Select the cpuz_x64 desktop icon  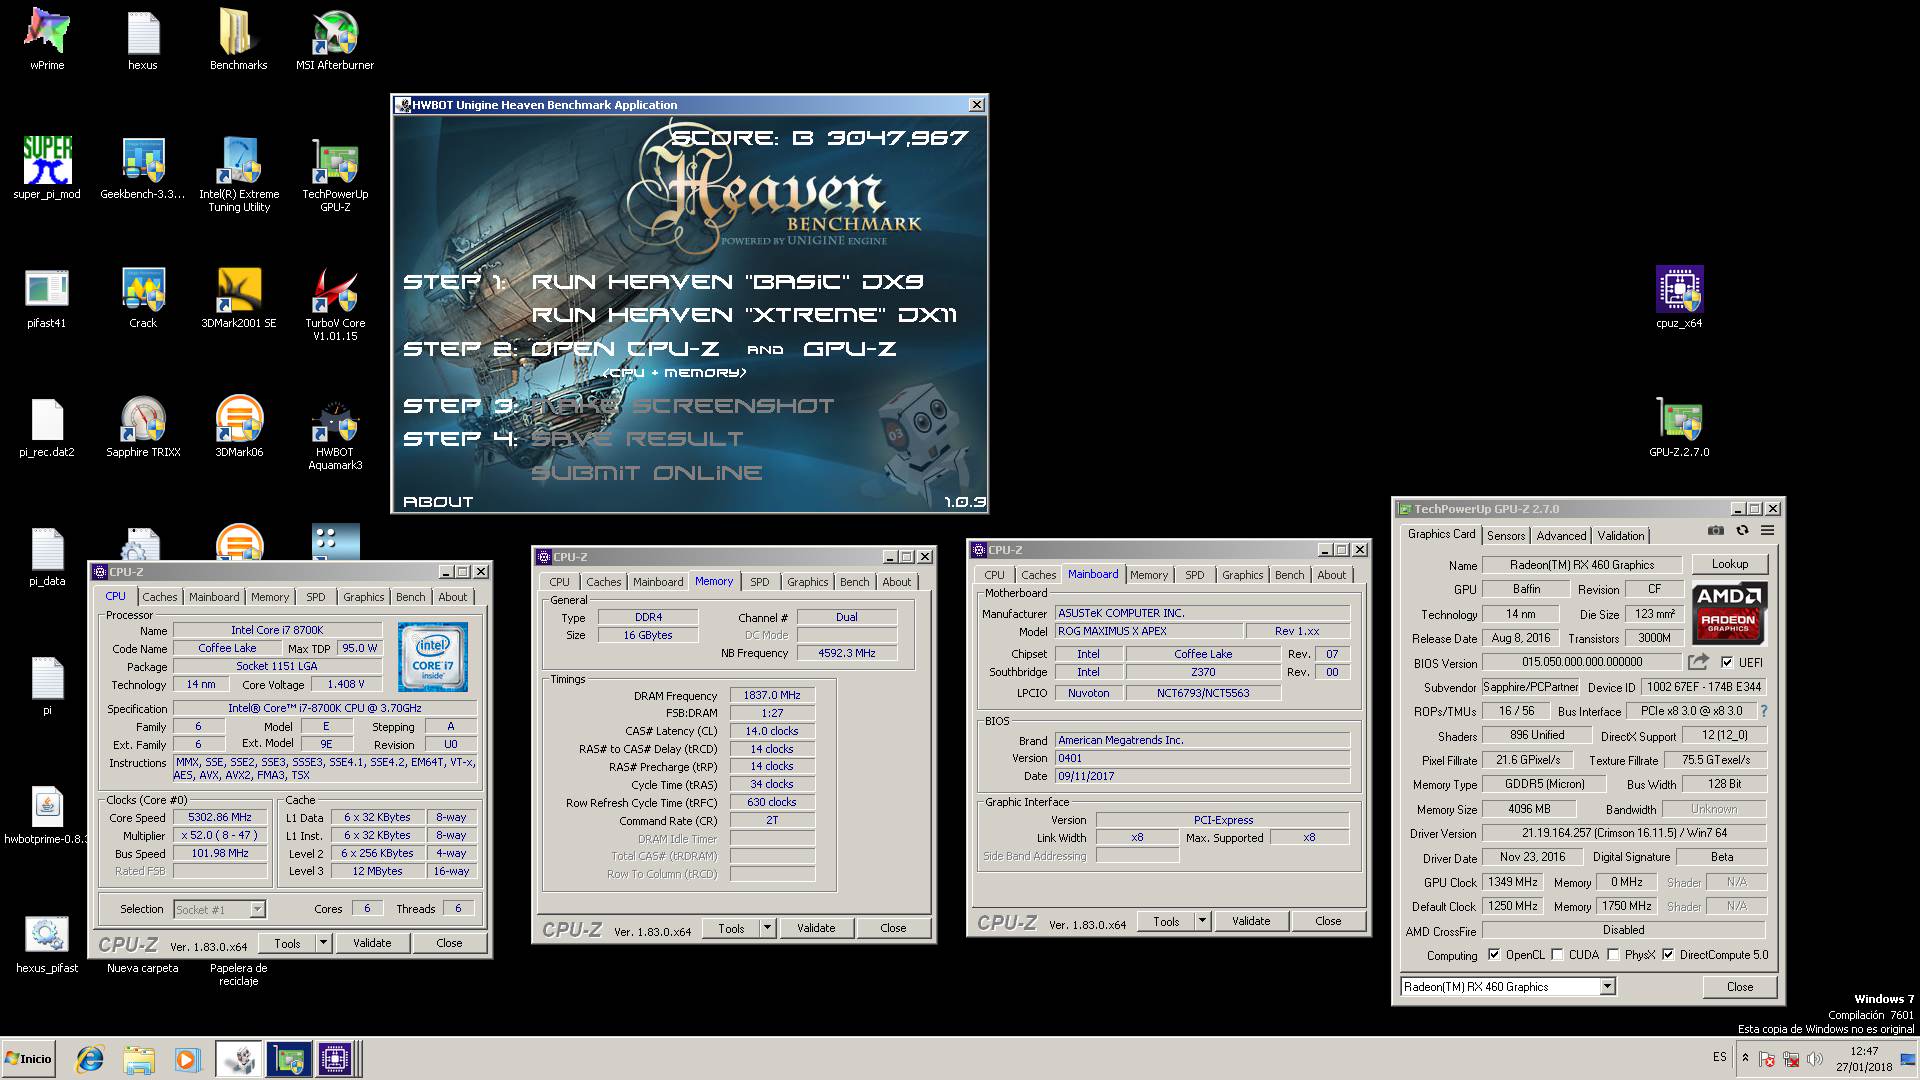[x=1679, y=298]
